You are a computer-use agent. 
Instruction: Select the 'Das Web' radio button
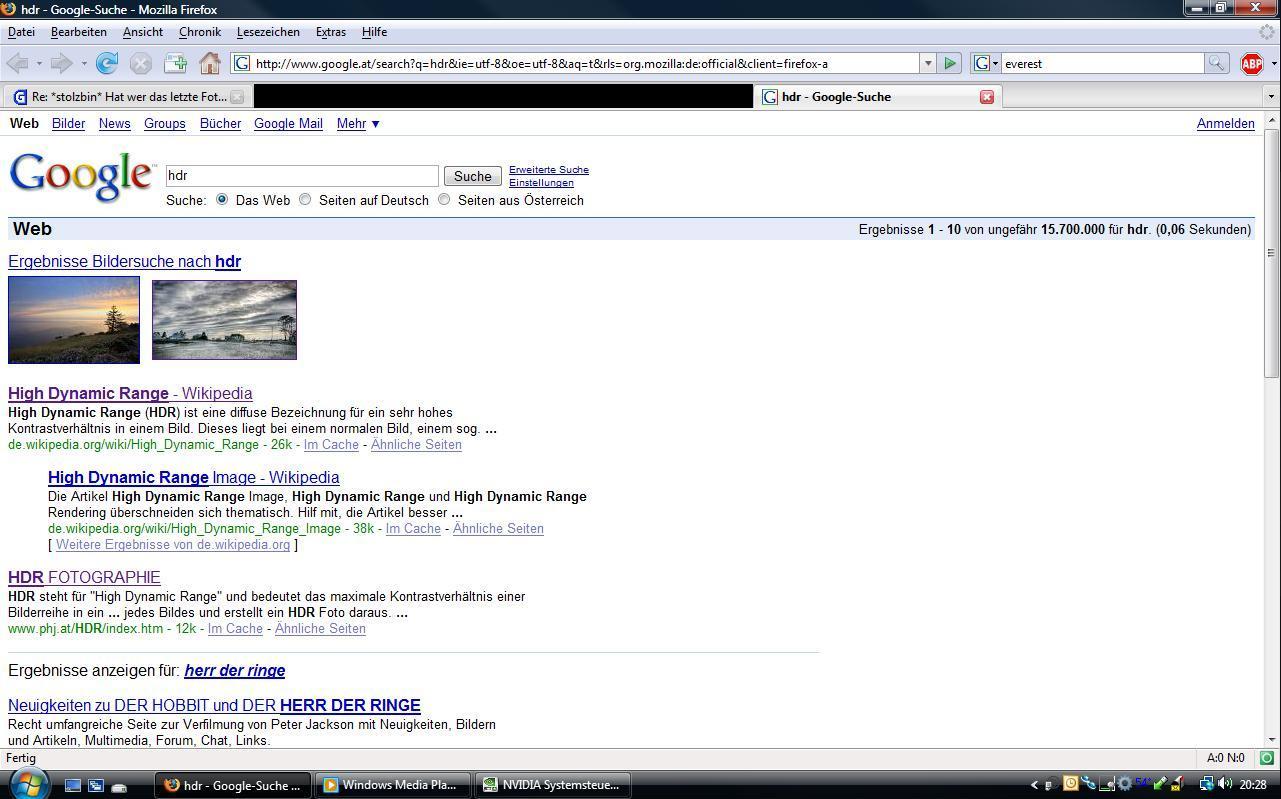222,200
